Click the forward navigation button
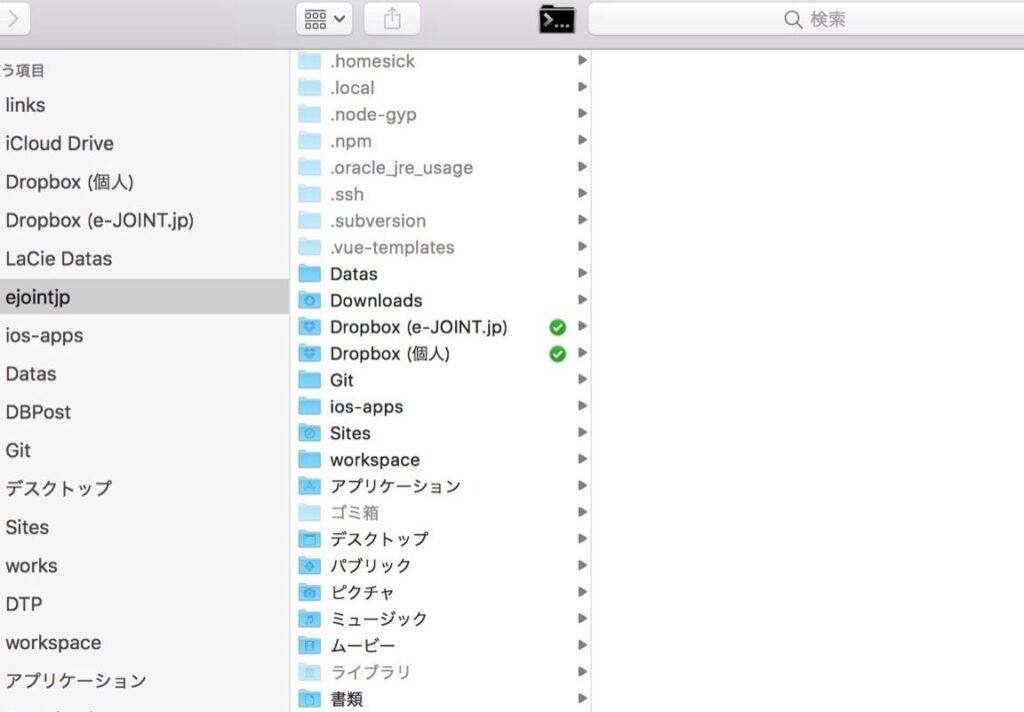Viewport: 1024px width, 712px height. (14, 18)
